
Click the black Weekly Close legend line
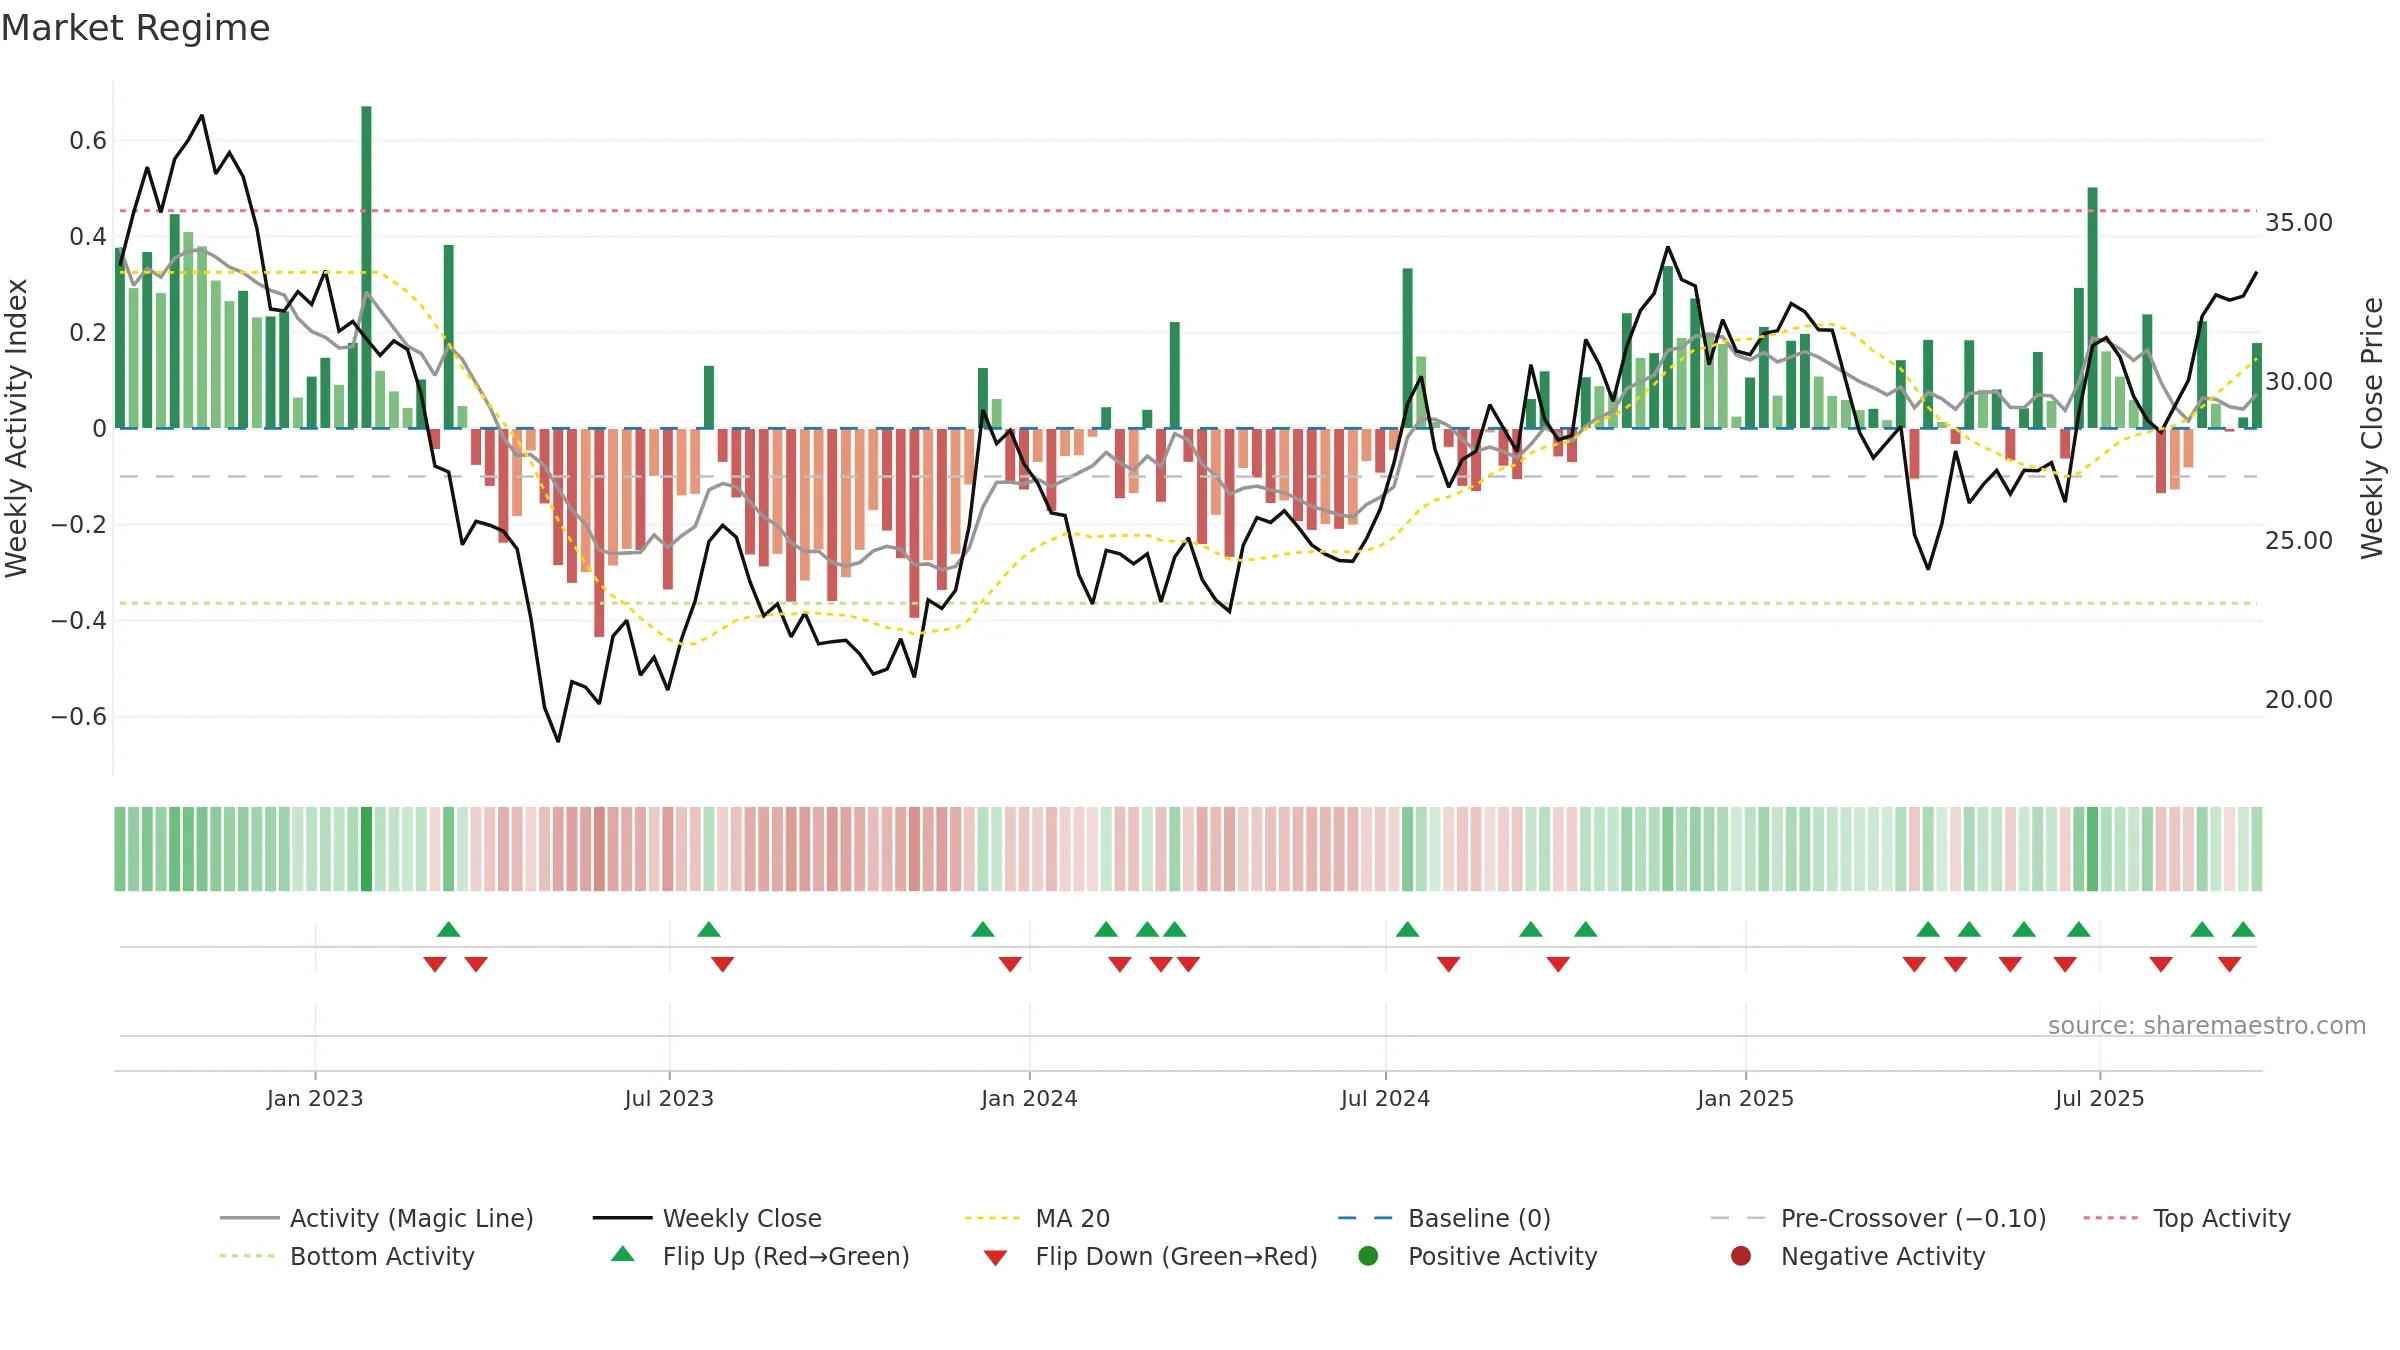[622, 1218]
